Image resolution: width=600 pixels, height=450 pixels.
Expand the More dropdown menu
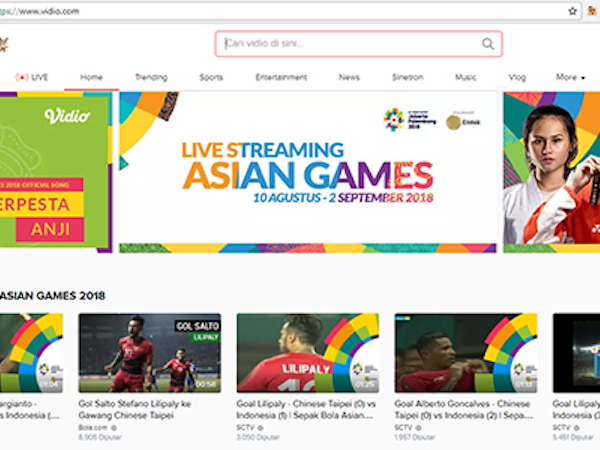coord(570,77)
